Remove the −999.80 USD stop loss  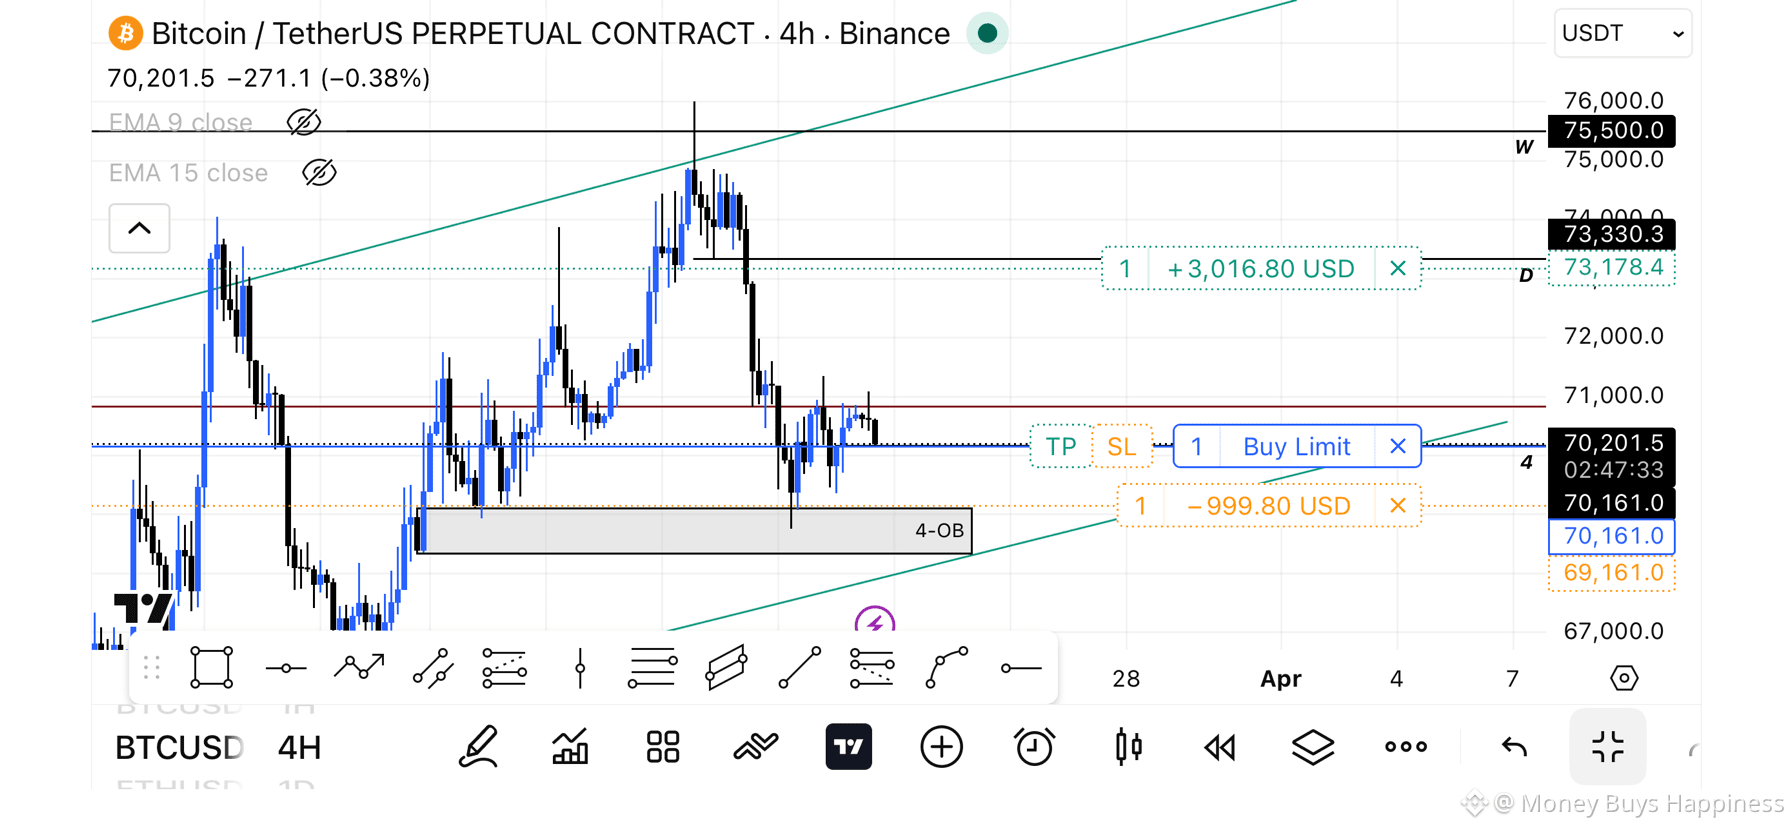(1398, 506)
